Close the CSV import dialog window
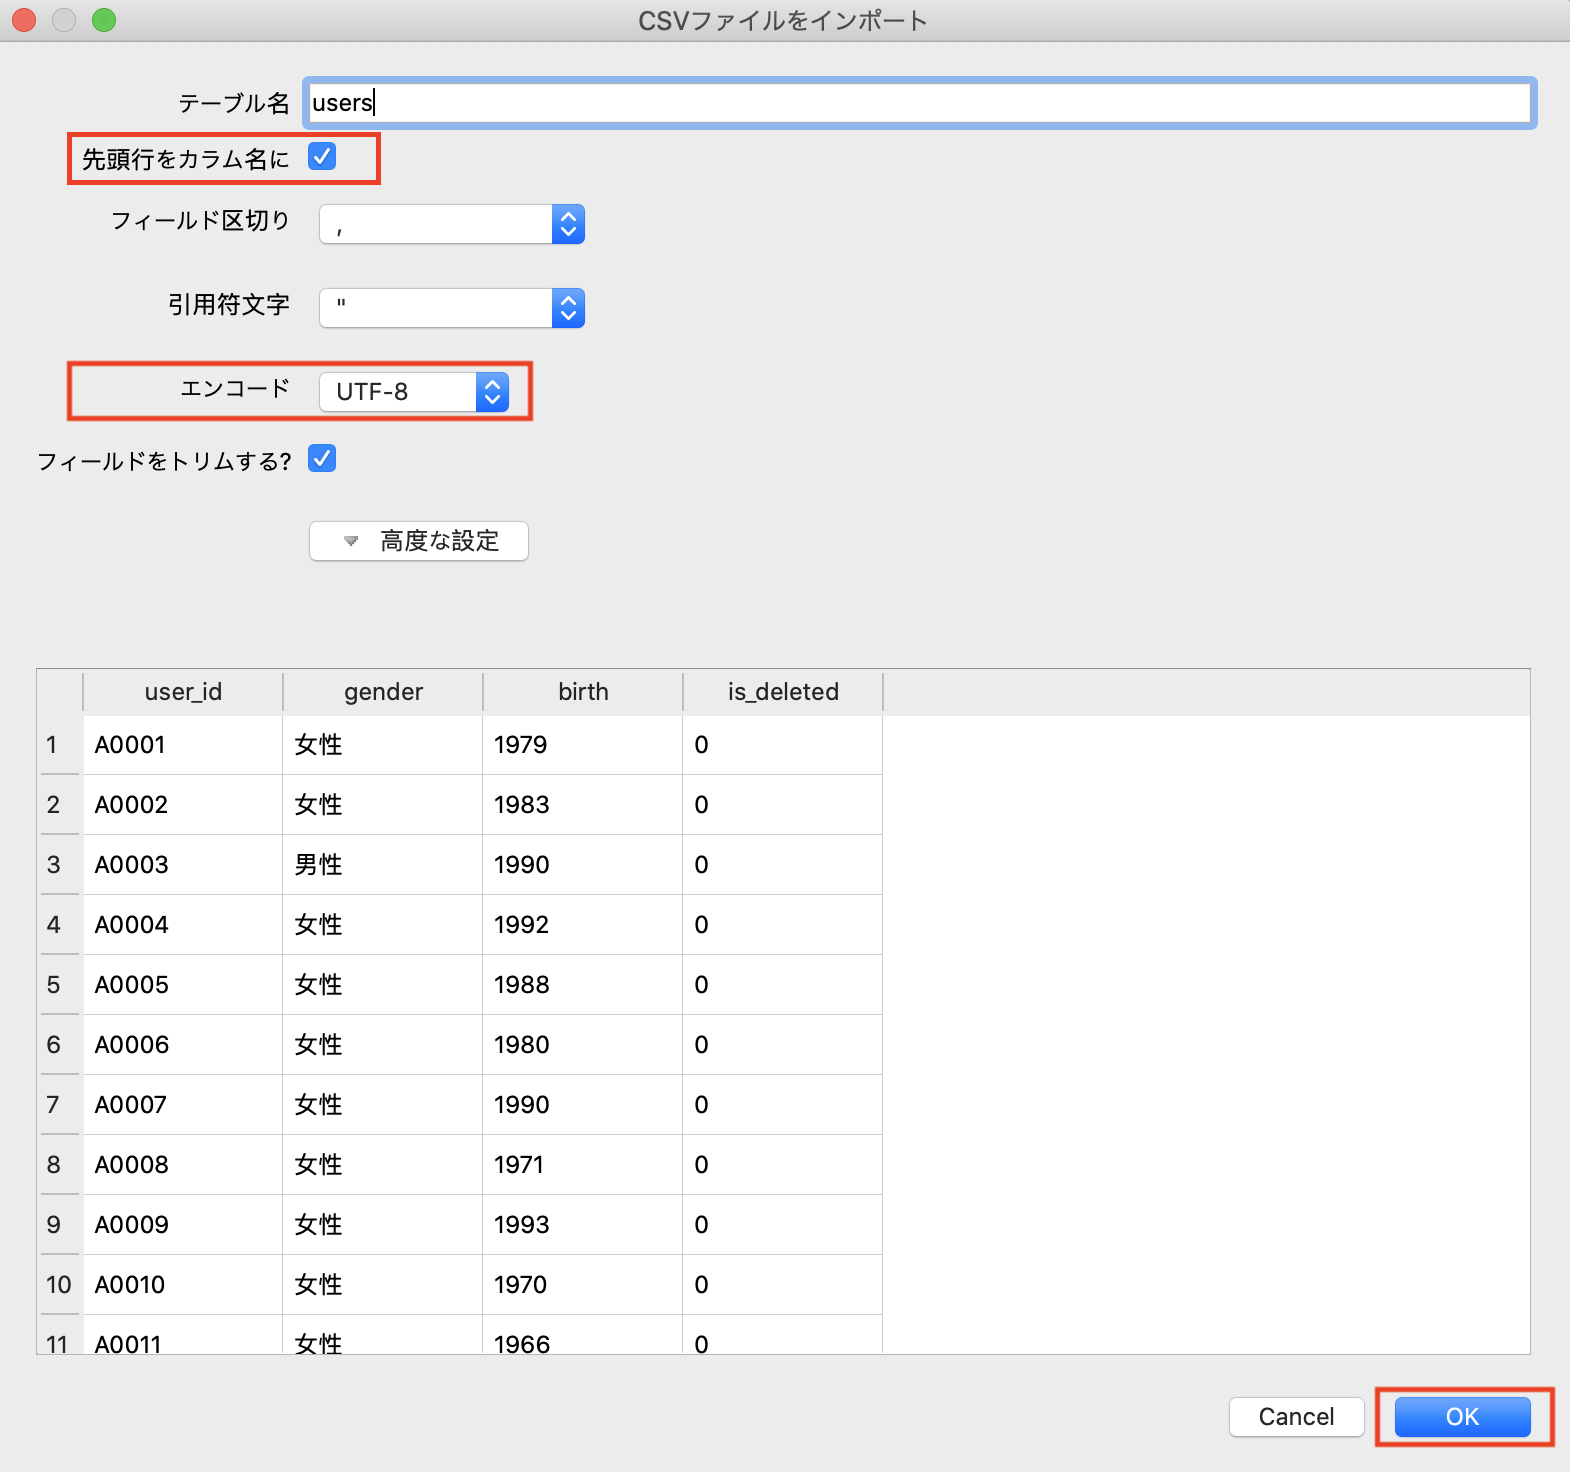1570x1472 pixels. [x=24, y=20]
